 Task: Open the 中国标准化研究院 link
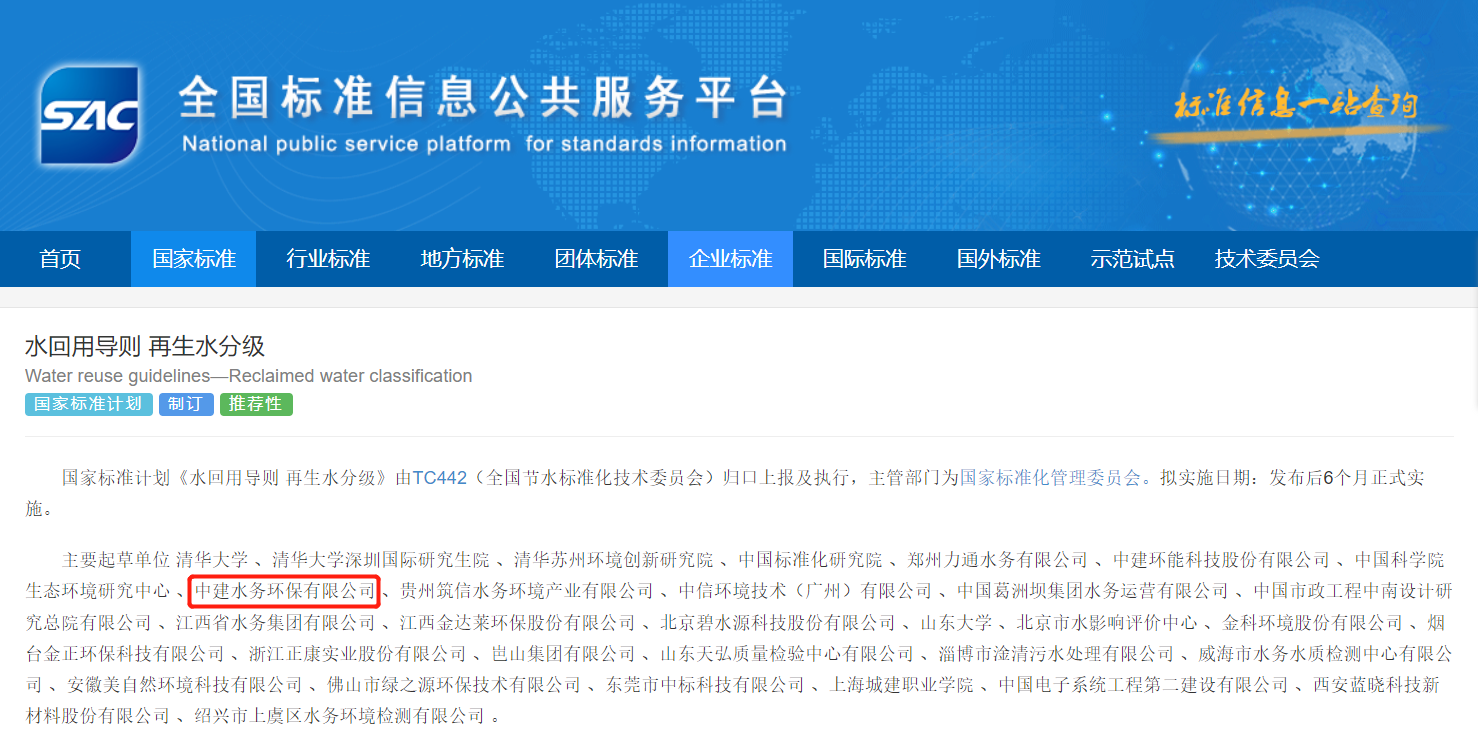pos(811,559)
